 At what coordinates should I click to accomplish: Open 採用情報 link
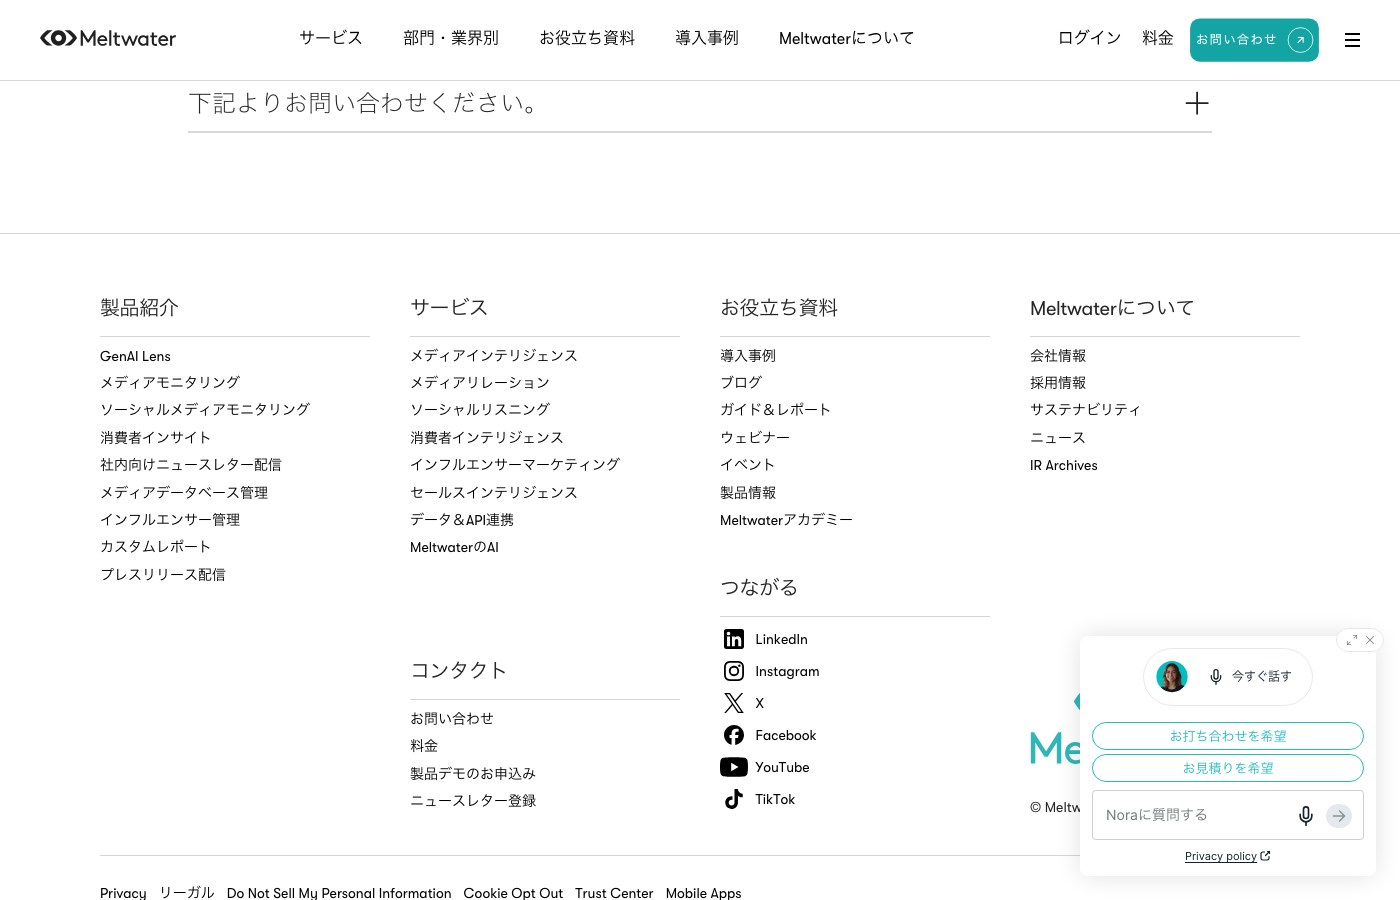click(1058, 383)
